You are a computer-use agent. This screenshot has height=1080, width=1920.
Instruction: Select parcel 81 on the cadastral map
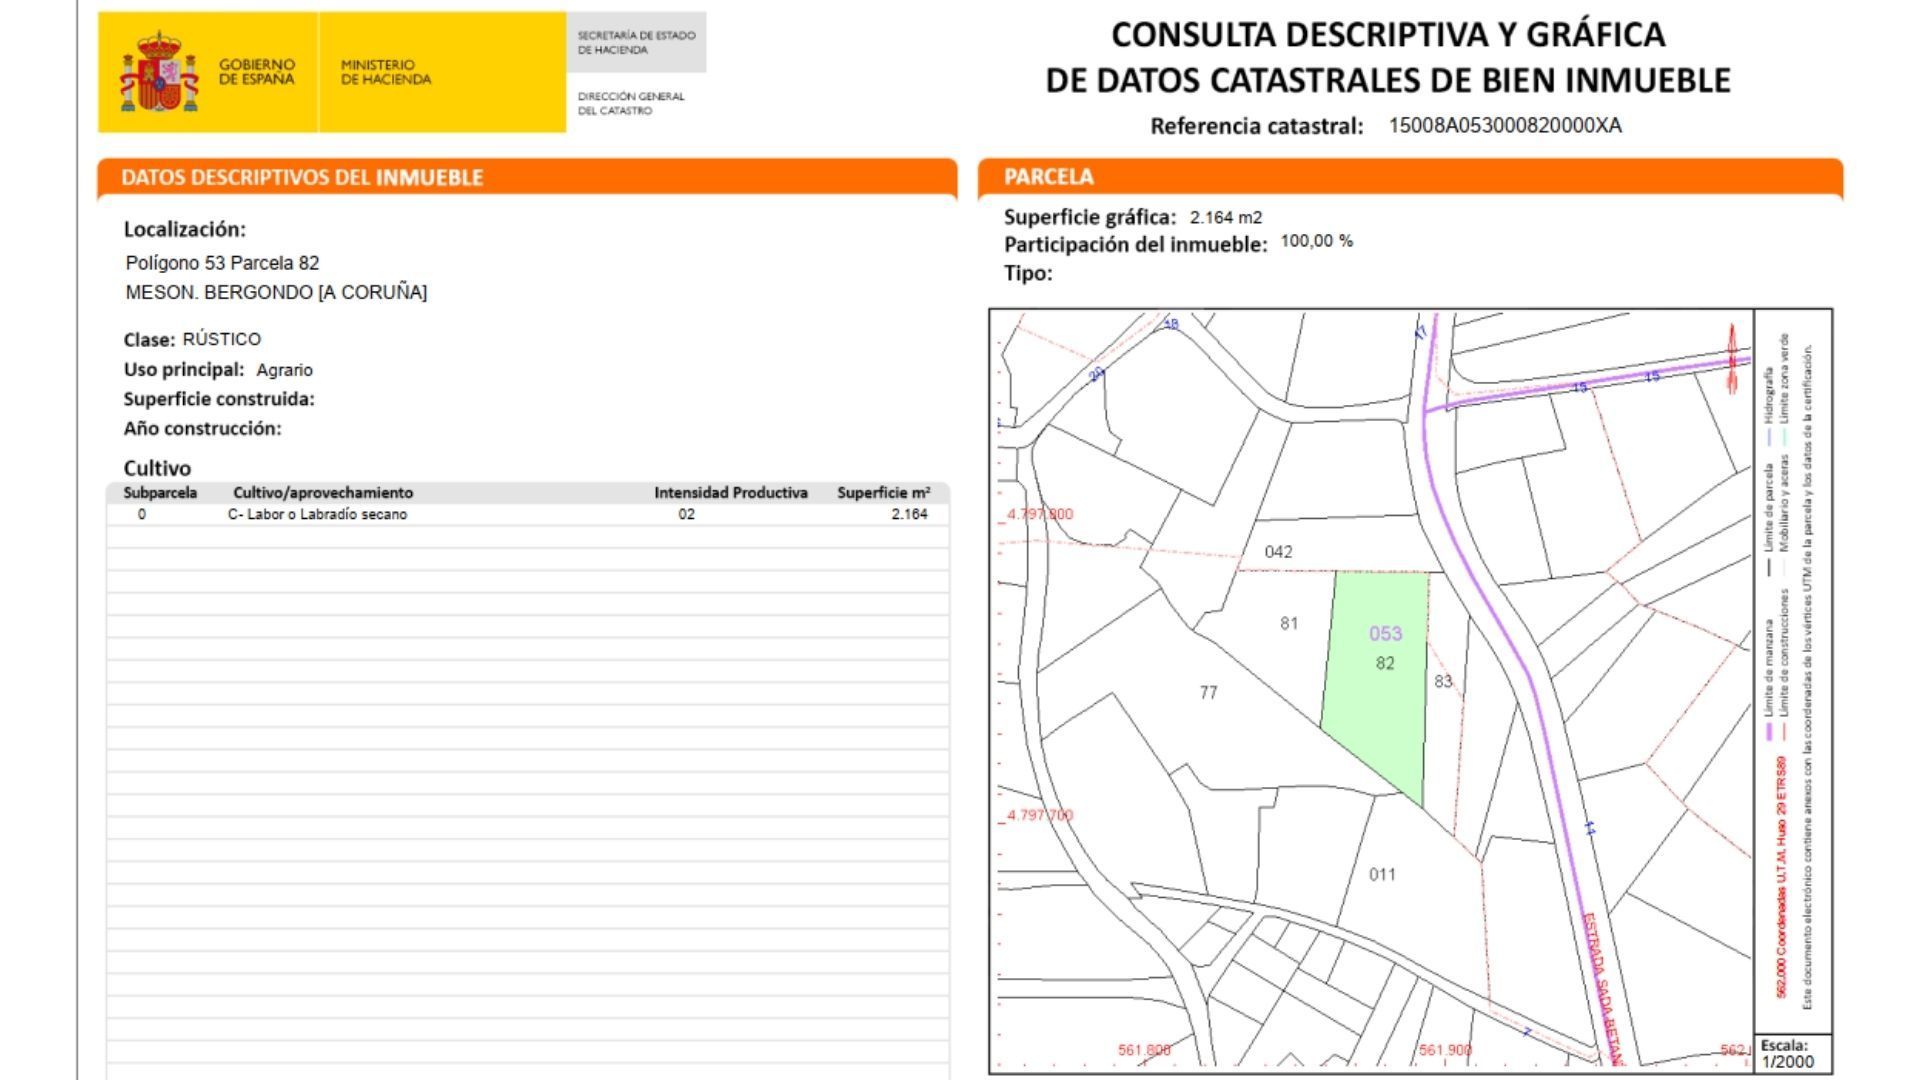(1288, 624)
